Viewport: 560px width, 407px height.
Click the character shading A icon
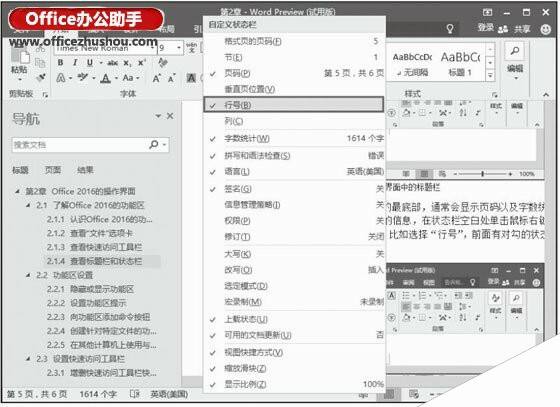pos(191,77)
